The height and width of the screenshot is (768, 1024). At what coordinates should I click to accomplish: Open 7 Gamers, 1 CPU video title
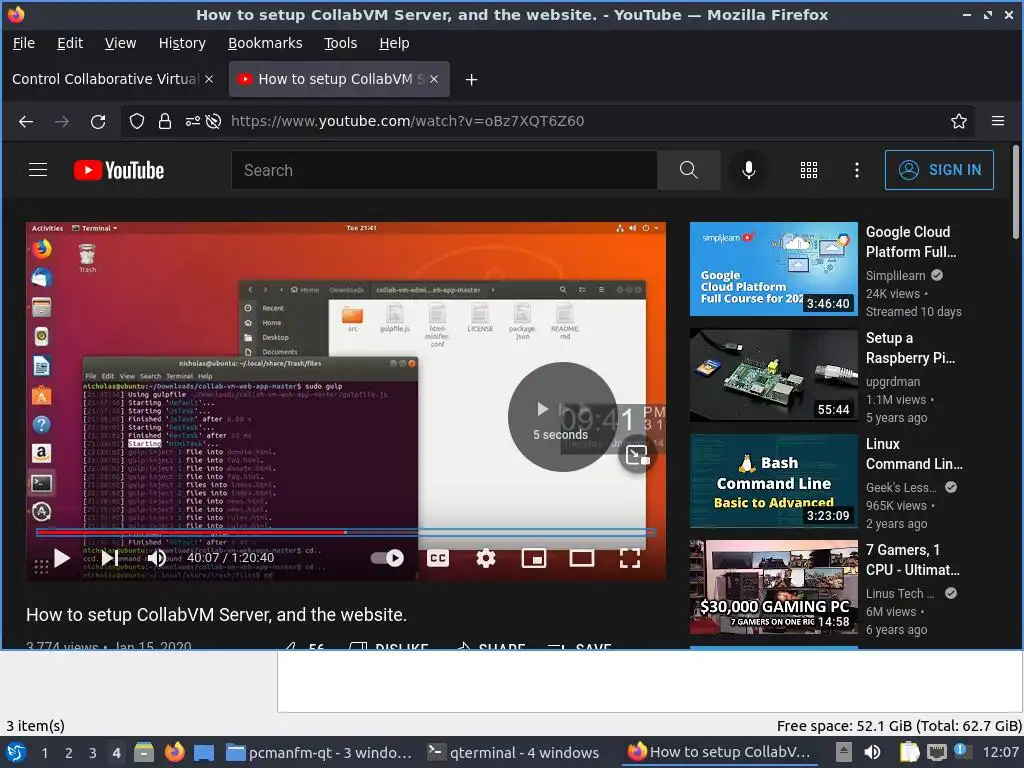913,560
